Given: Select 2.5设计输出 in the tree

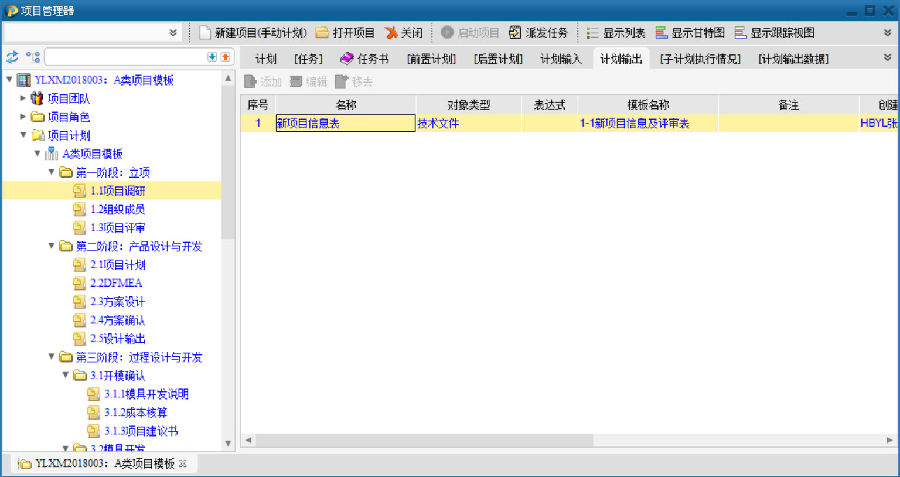Looking at the screenshot, I should [118, 339].
